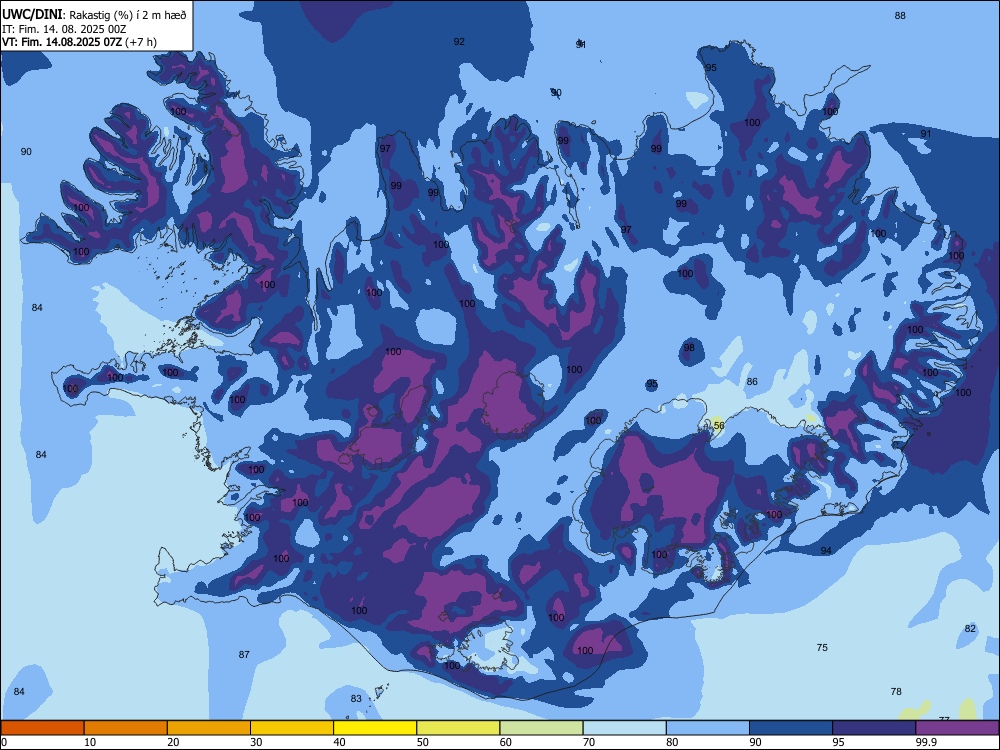1000x750 pixels.
Task: Click the legend tick label '60'
Action: click(506, 742)
